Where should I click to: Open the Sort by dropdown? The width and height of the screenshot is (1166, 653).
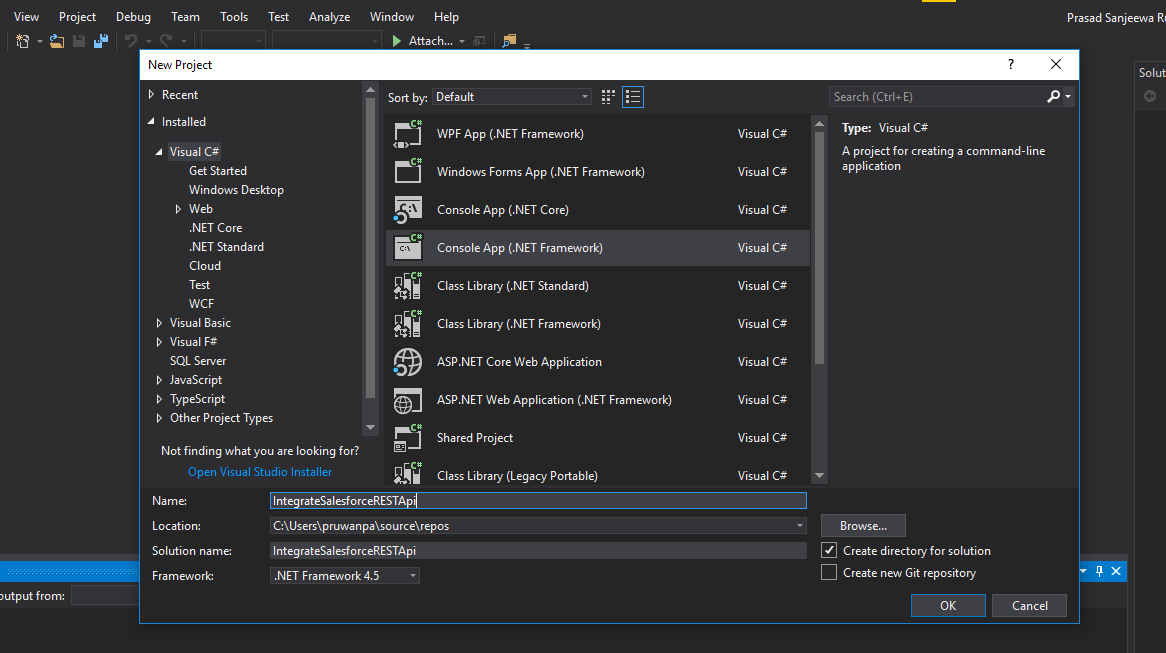tap(512, 97)
